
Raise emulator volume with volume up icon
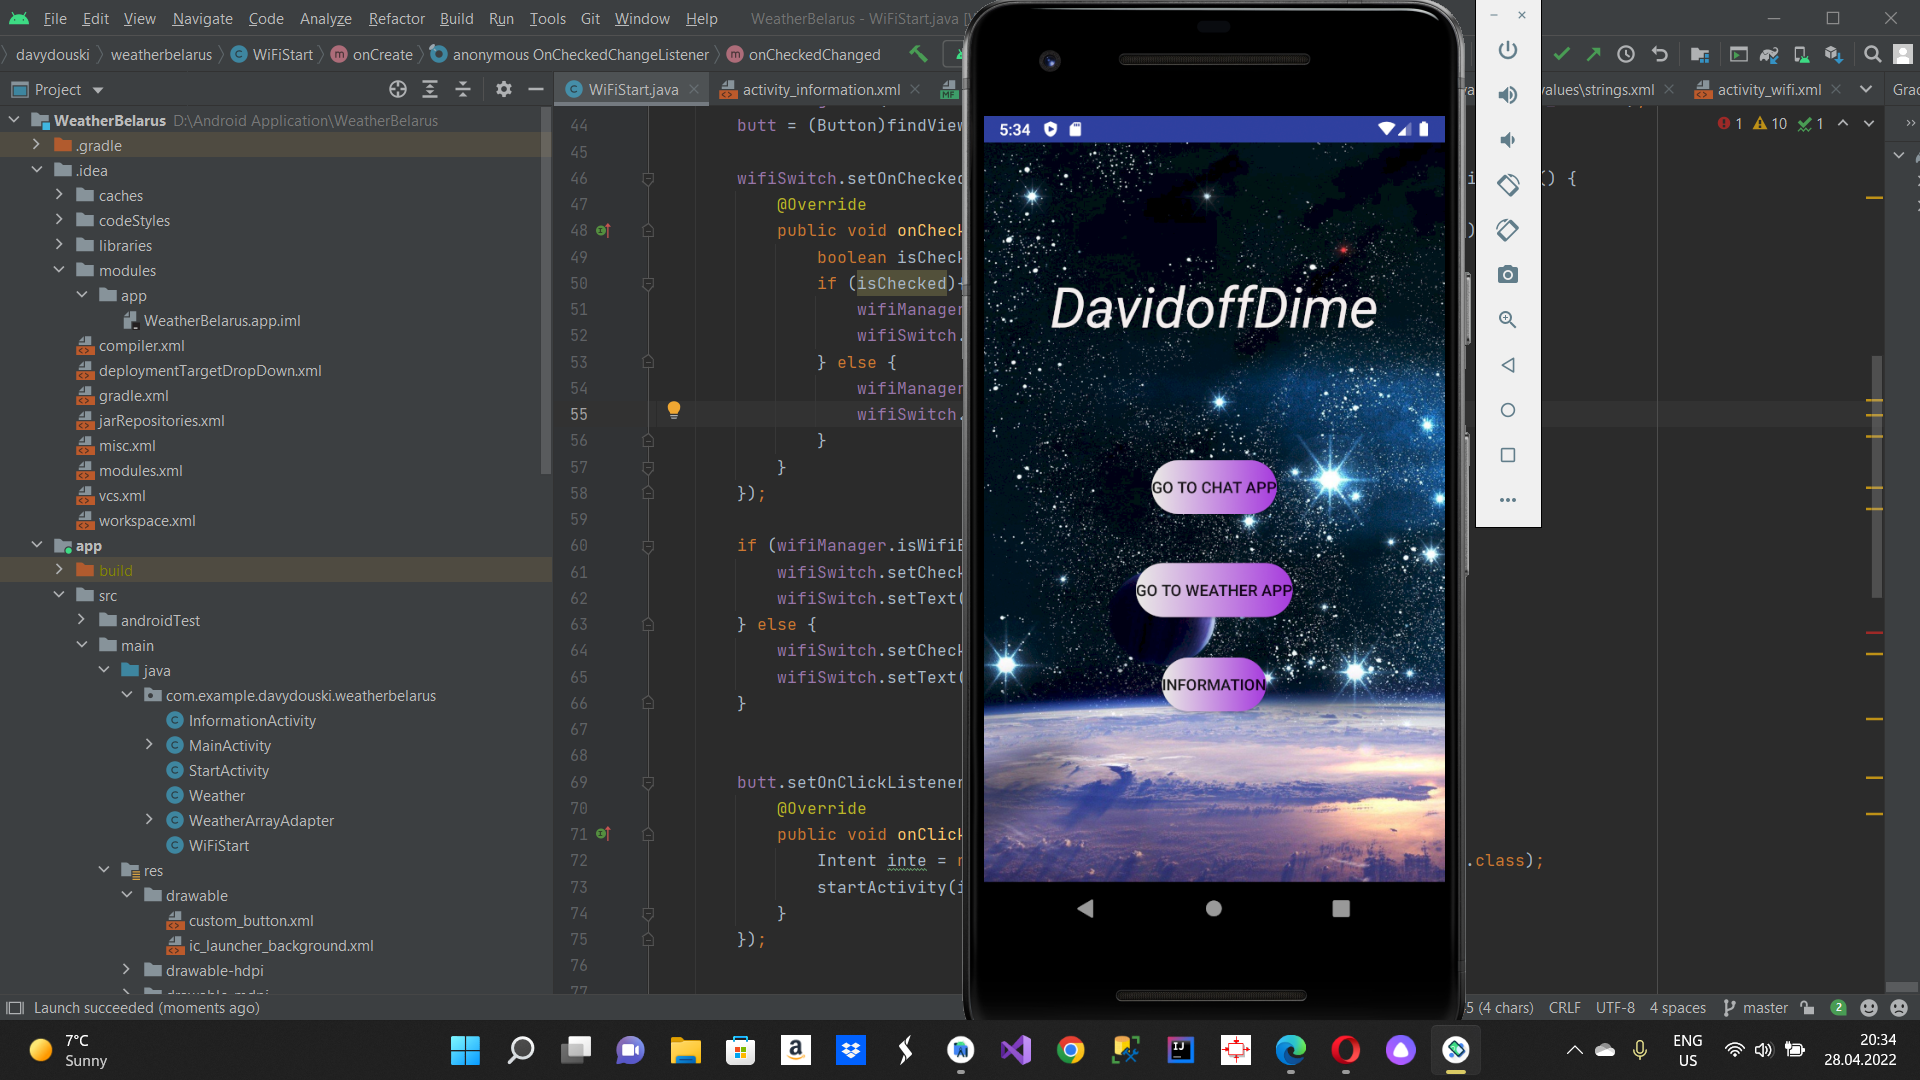[1508, 95]
